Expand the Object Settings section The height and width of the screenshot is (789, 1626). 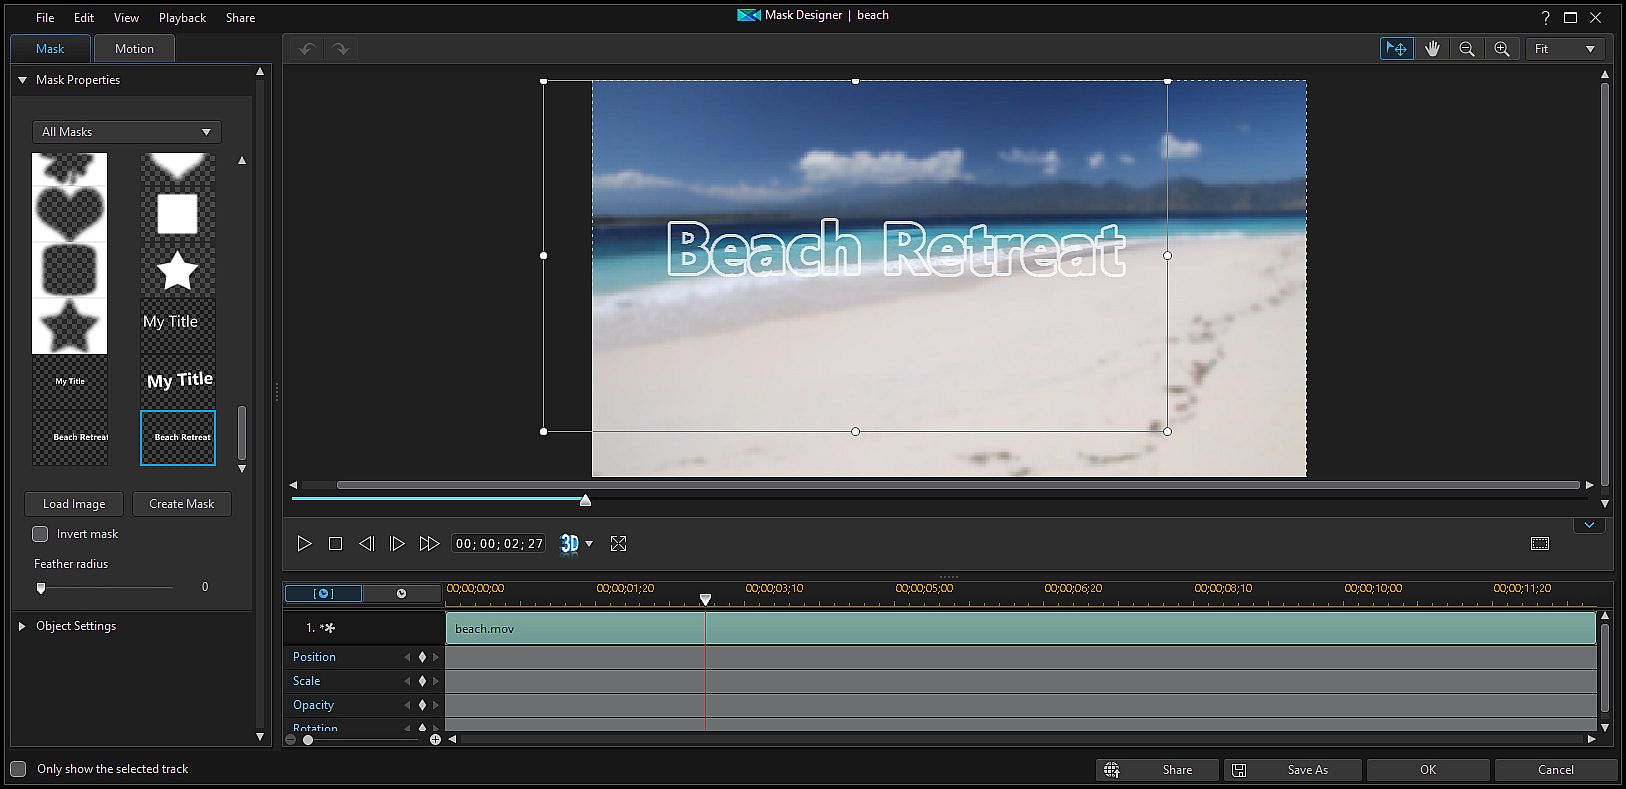coord(22,626)
